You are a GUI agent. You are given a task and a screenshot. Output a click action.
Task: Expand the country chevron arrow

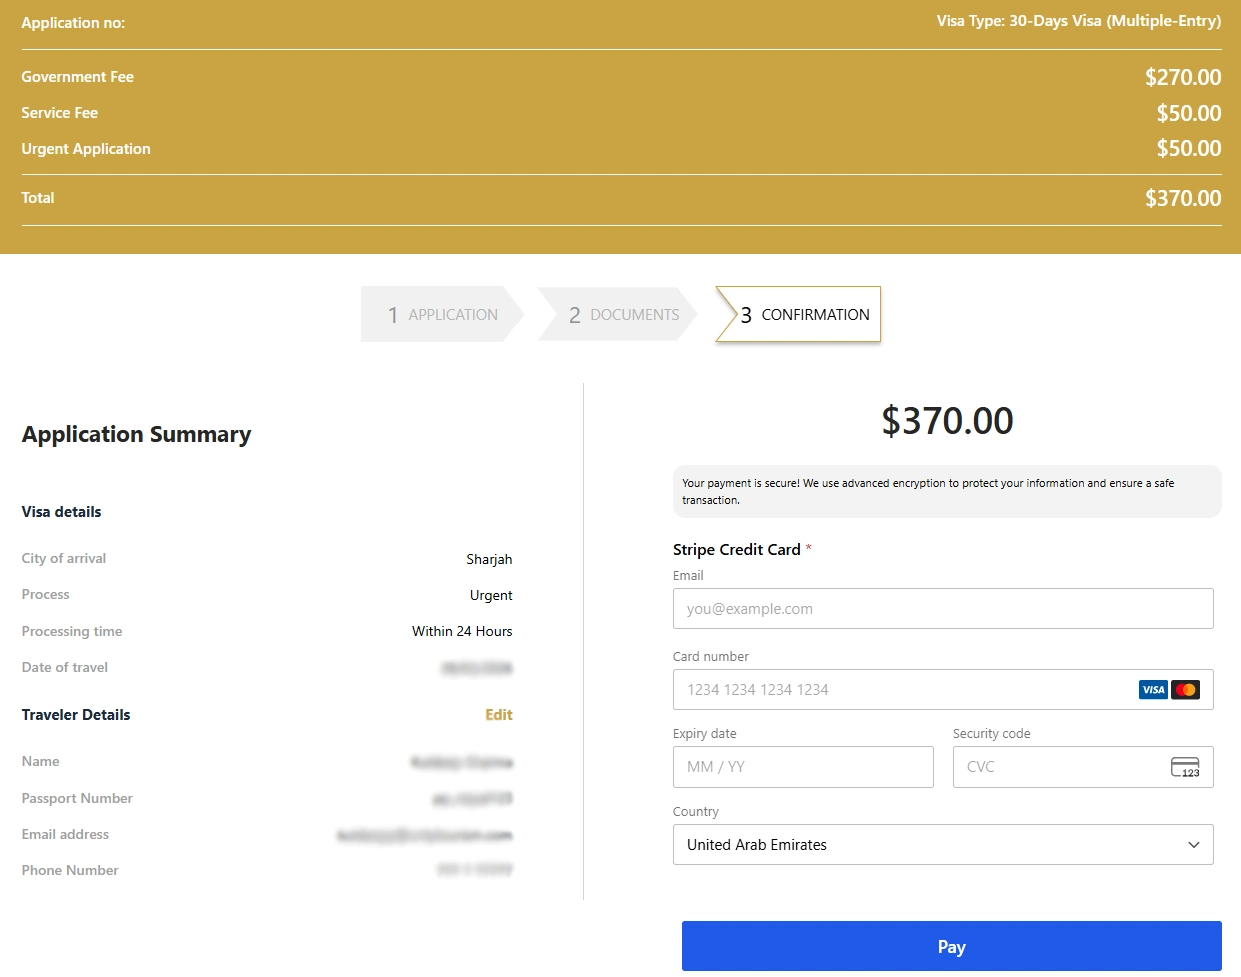pos(1192,845)
